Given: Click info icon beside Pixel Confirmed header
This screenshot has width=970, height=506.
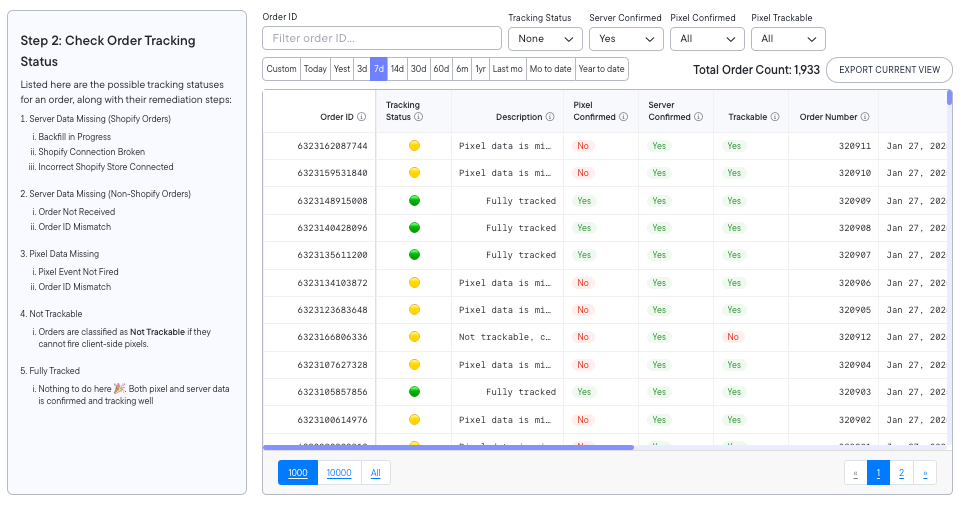Looking at the screenshot, I should pyautogui.click(x=624, y=117).
